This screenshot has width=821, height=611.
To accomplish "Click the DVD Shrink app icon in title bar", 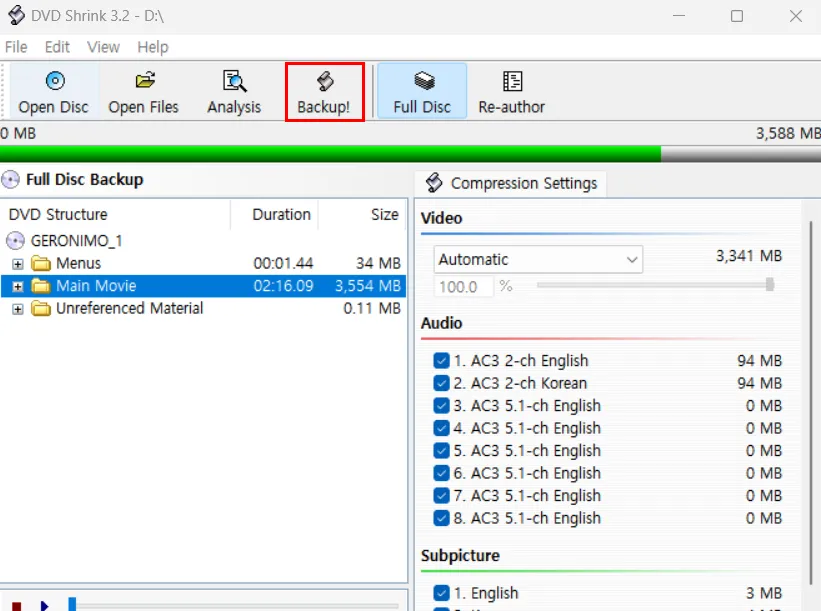I will coord(16,16).
